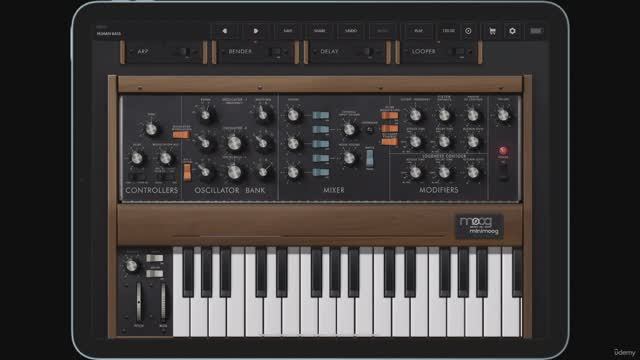Click the PLAY button in top bar
The width and height of the screenshot is (640, 360).
click(x=418, y=31)
